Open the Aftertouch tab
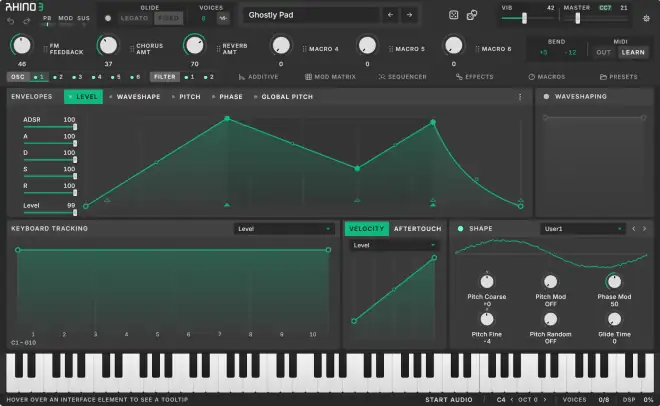 [418, 229]
